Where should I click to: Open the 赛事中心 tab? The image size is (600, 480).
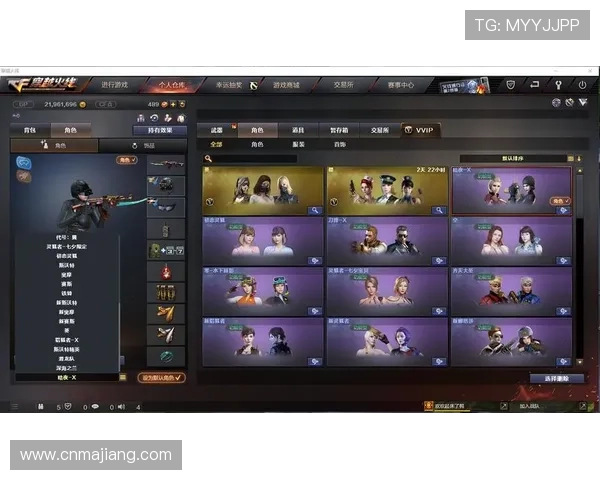401,85
